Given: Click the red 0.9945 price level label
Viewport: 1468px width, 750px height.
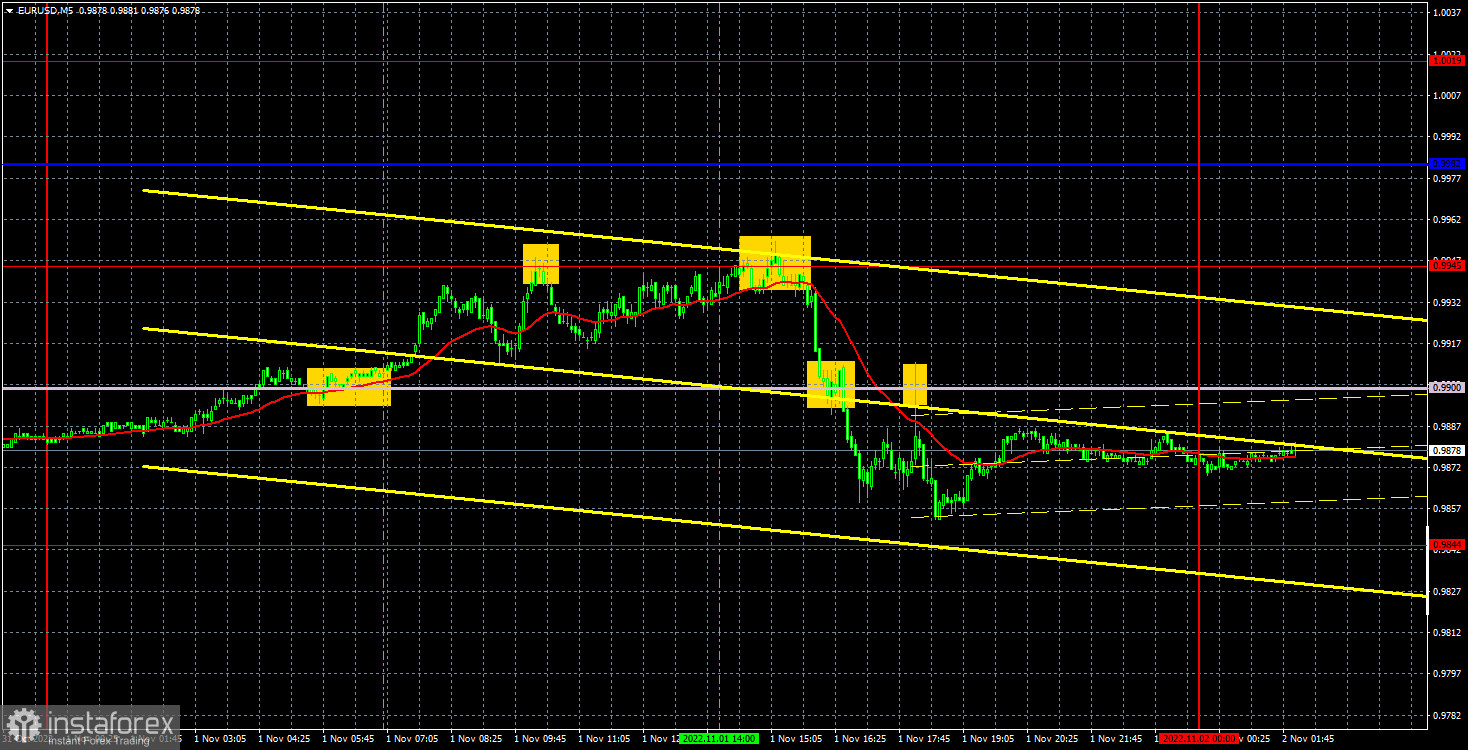Looking at the screenshot, I should click(x=1448, y=266).
